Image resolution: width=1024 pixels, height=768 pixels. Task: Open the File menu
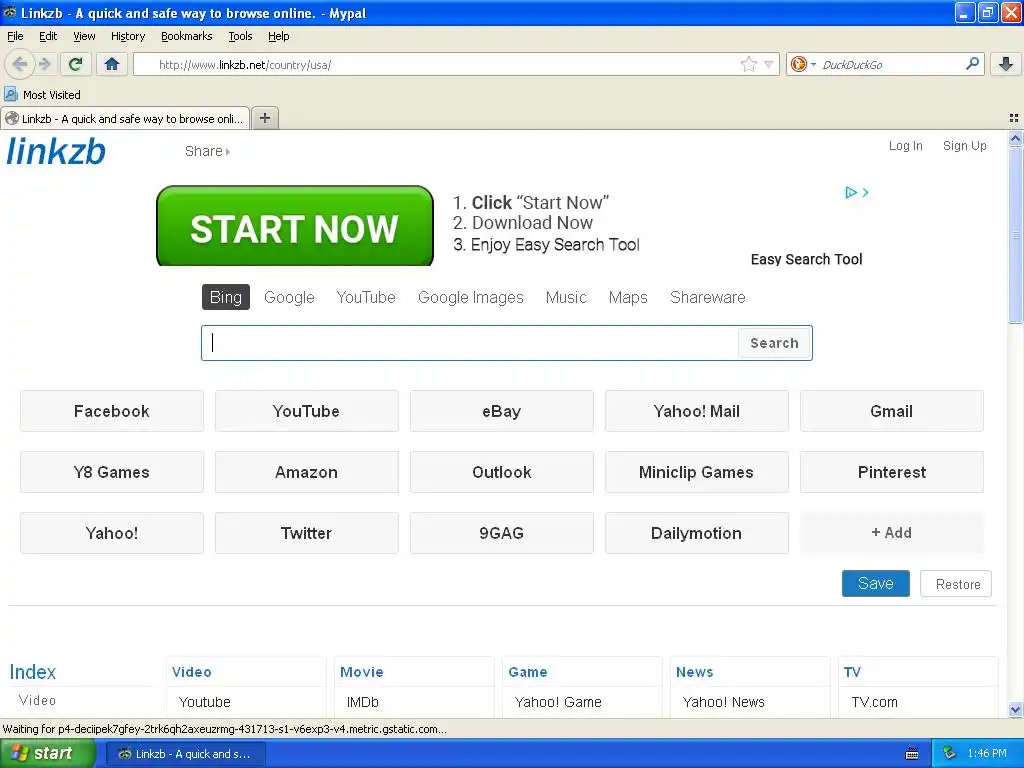(15, 36)
